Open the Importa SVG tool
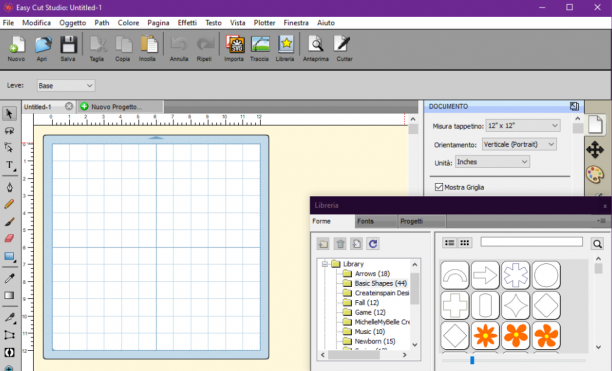This screenshot has height=371, width=612. (x=234, y=48)
